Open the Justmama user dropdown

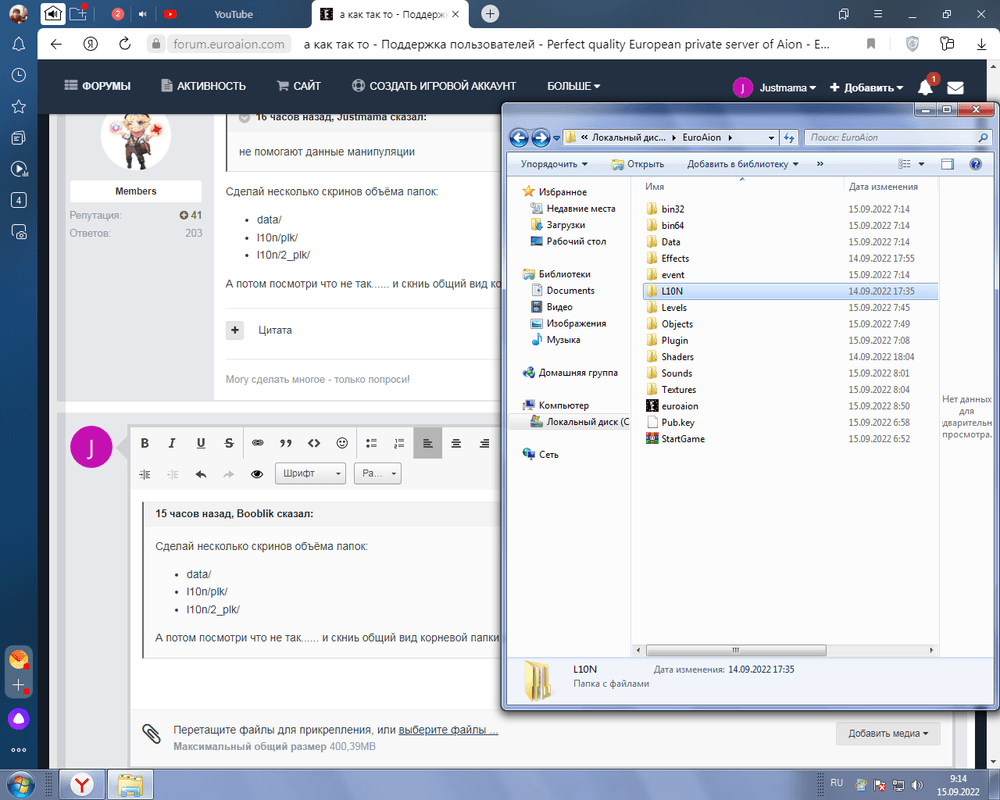(775, 87)
